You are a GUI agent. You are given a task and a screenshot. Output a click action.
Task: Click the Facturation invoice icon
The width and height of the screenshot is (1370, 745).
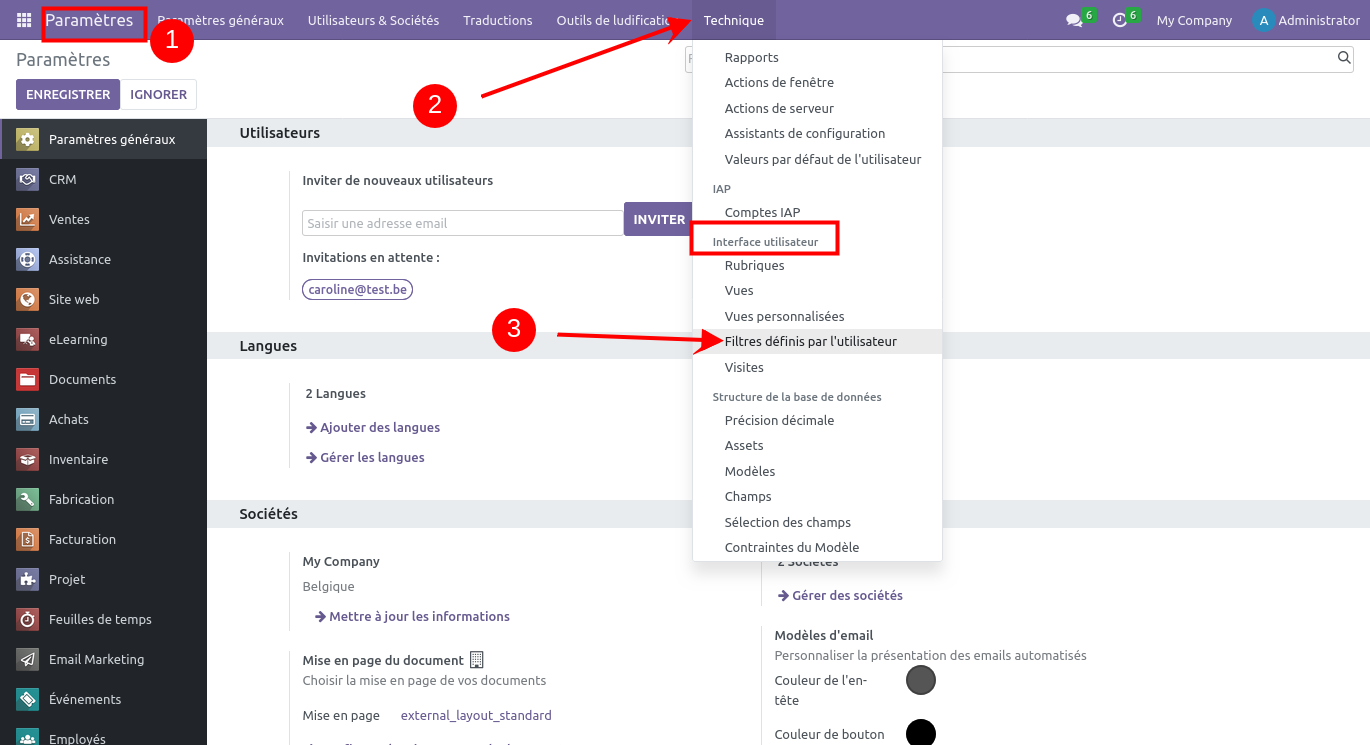28,539
